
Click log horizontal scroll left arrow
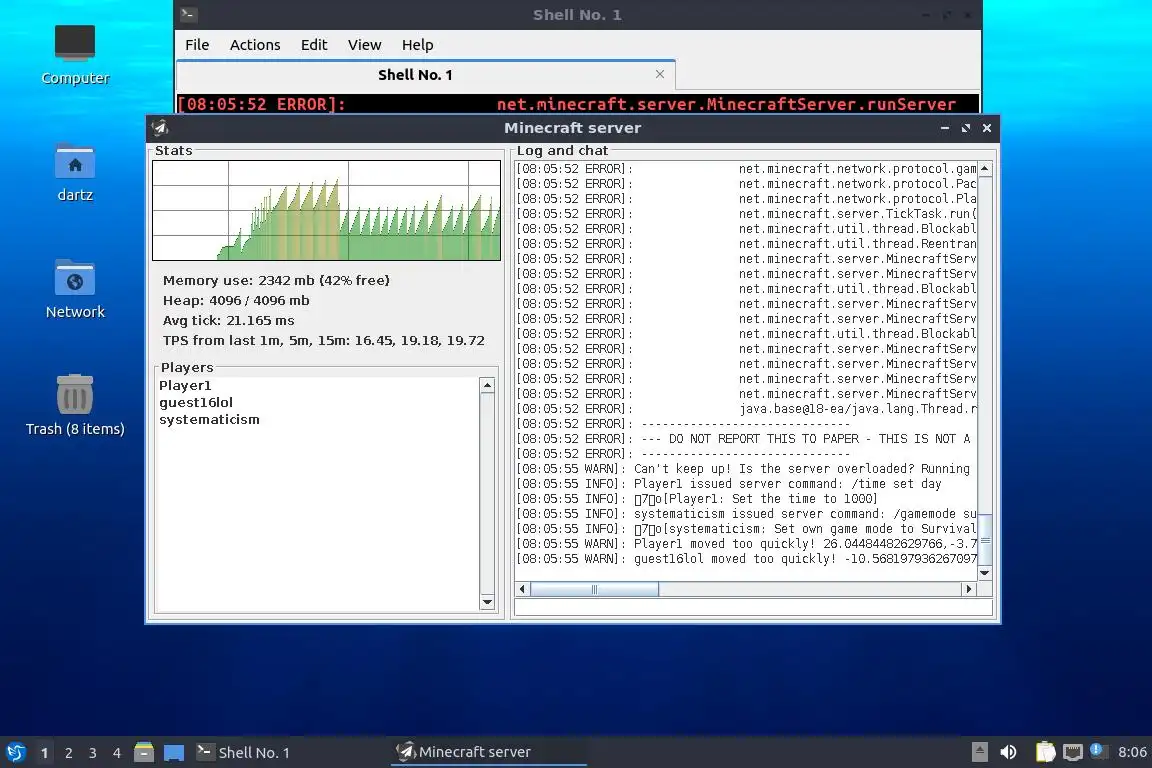[x=522, y=589]
